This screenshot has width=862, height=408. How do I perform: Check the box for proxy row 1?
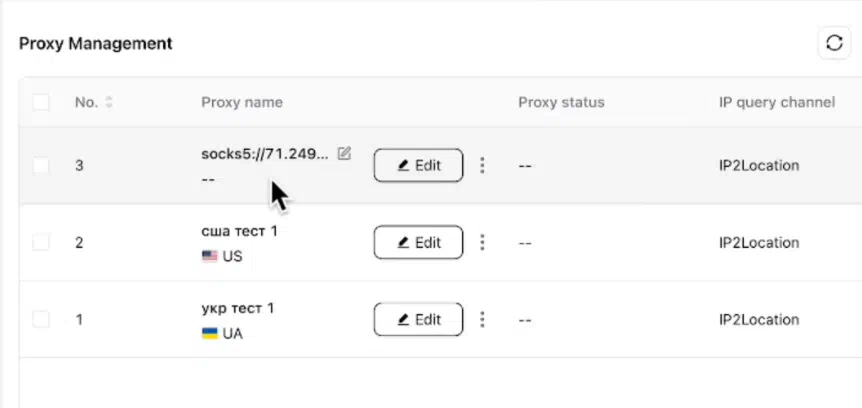pyautogui.click(x=41, y=319)
